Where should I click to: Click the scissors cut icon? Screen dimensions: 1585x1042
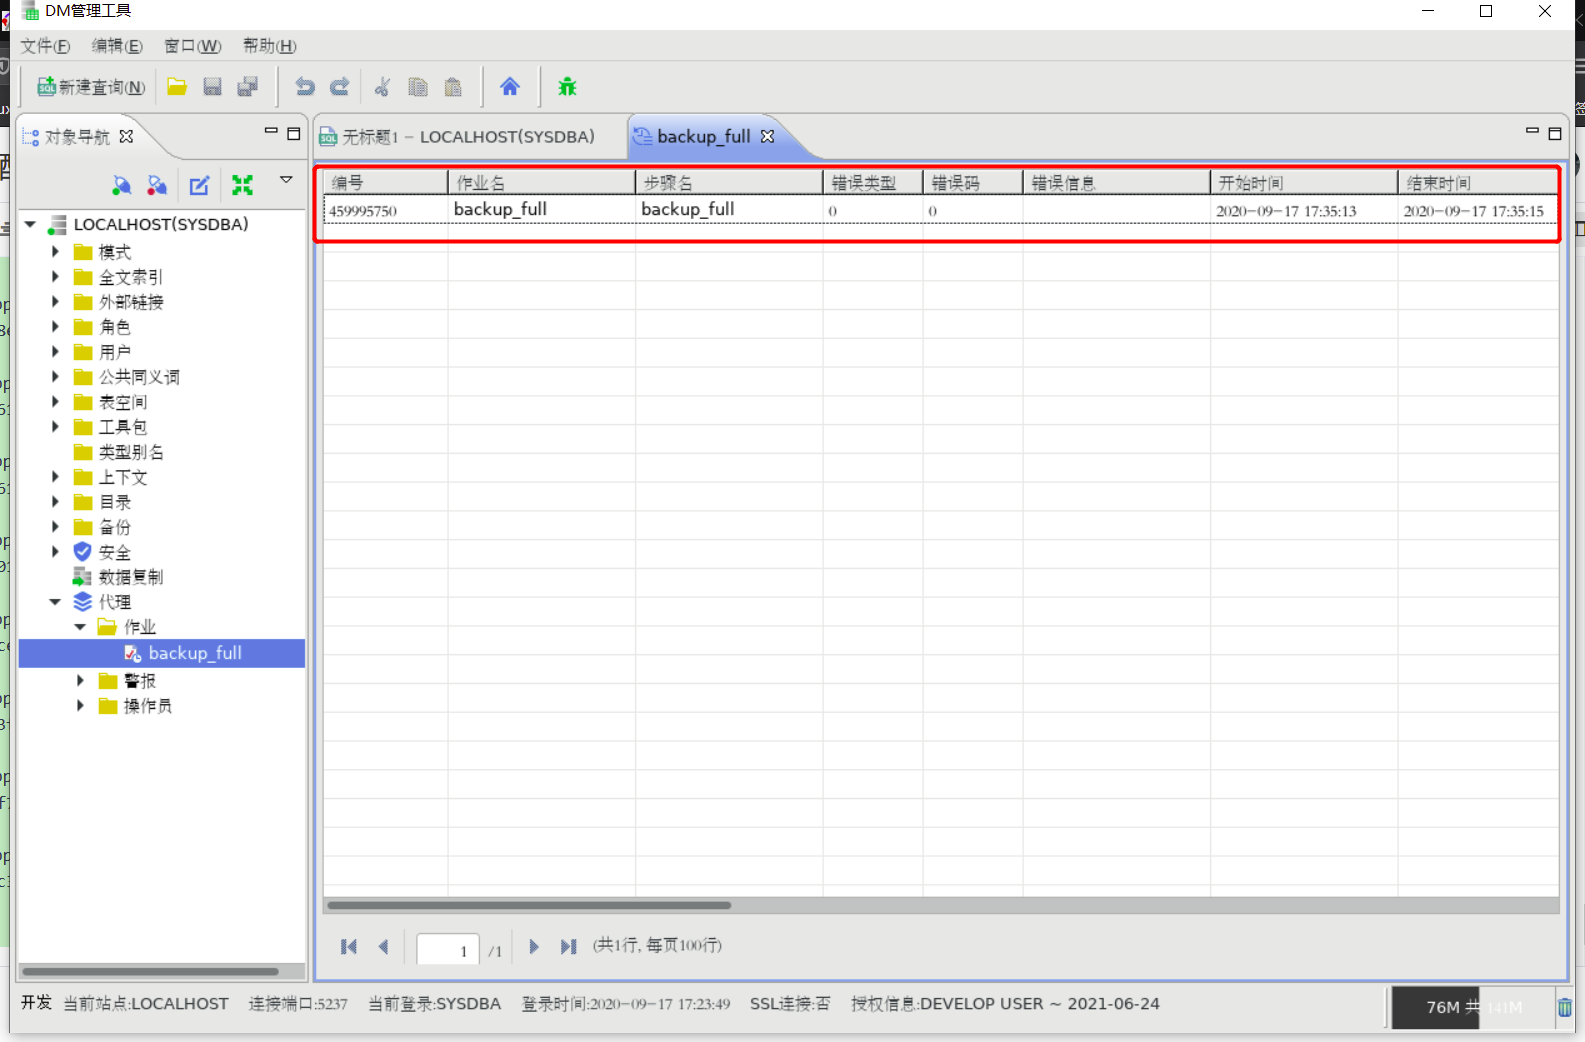click(x=382, y=87)
